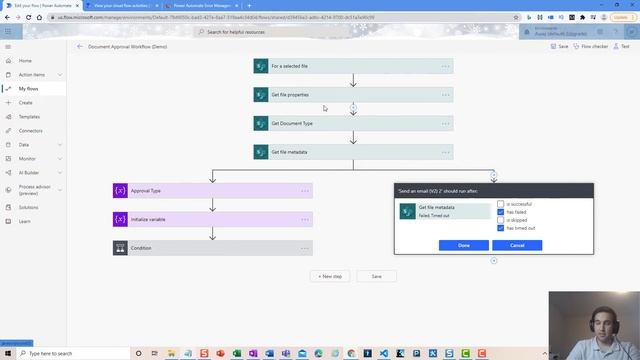Click Cancel in the run after panel
Screen dimensions: 640x360
517,245
